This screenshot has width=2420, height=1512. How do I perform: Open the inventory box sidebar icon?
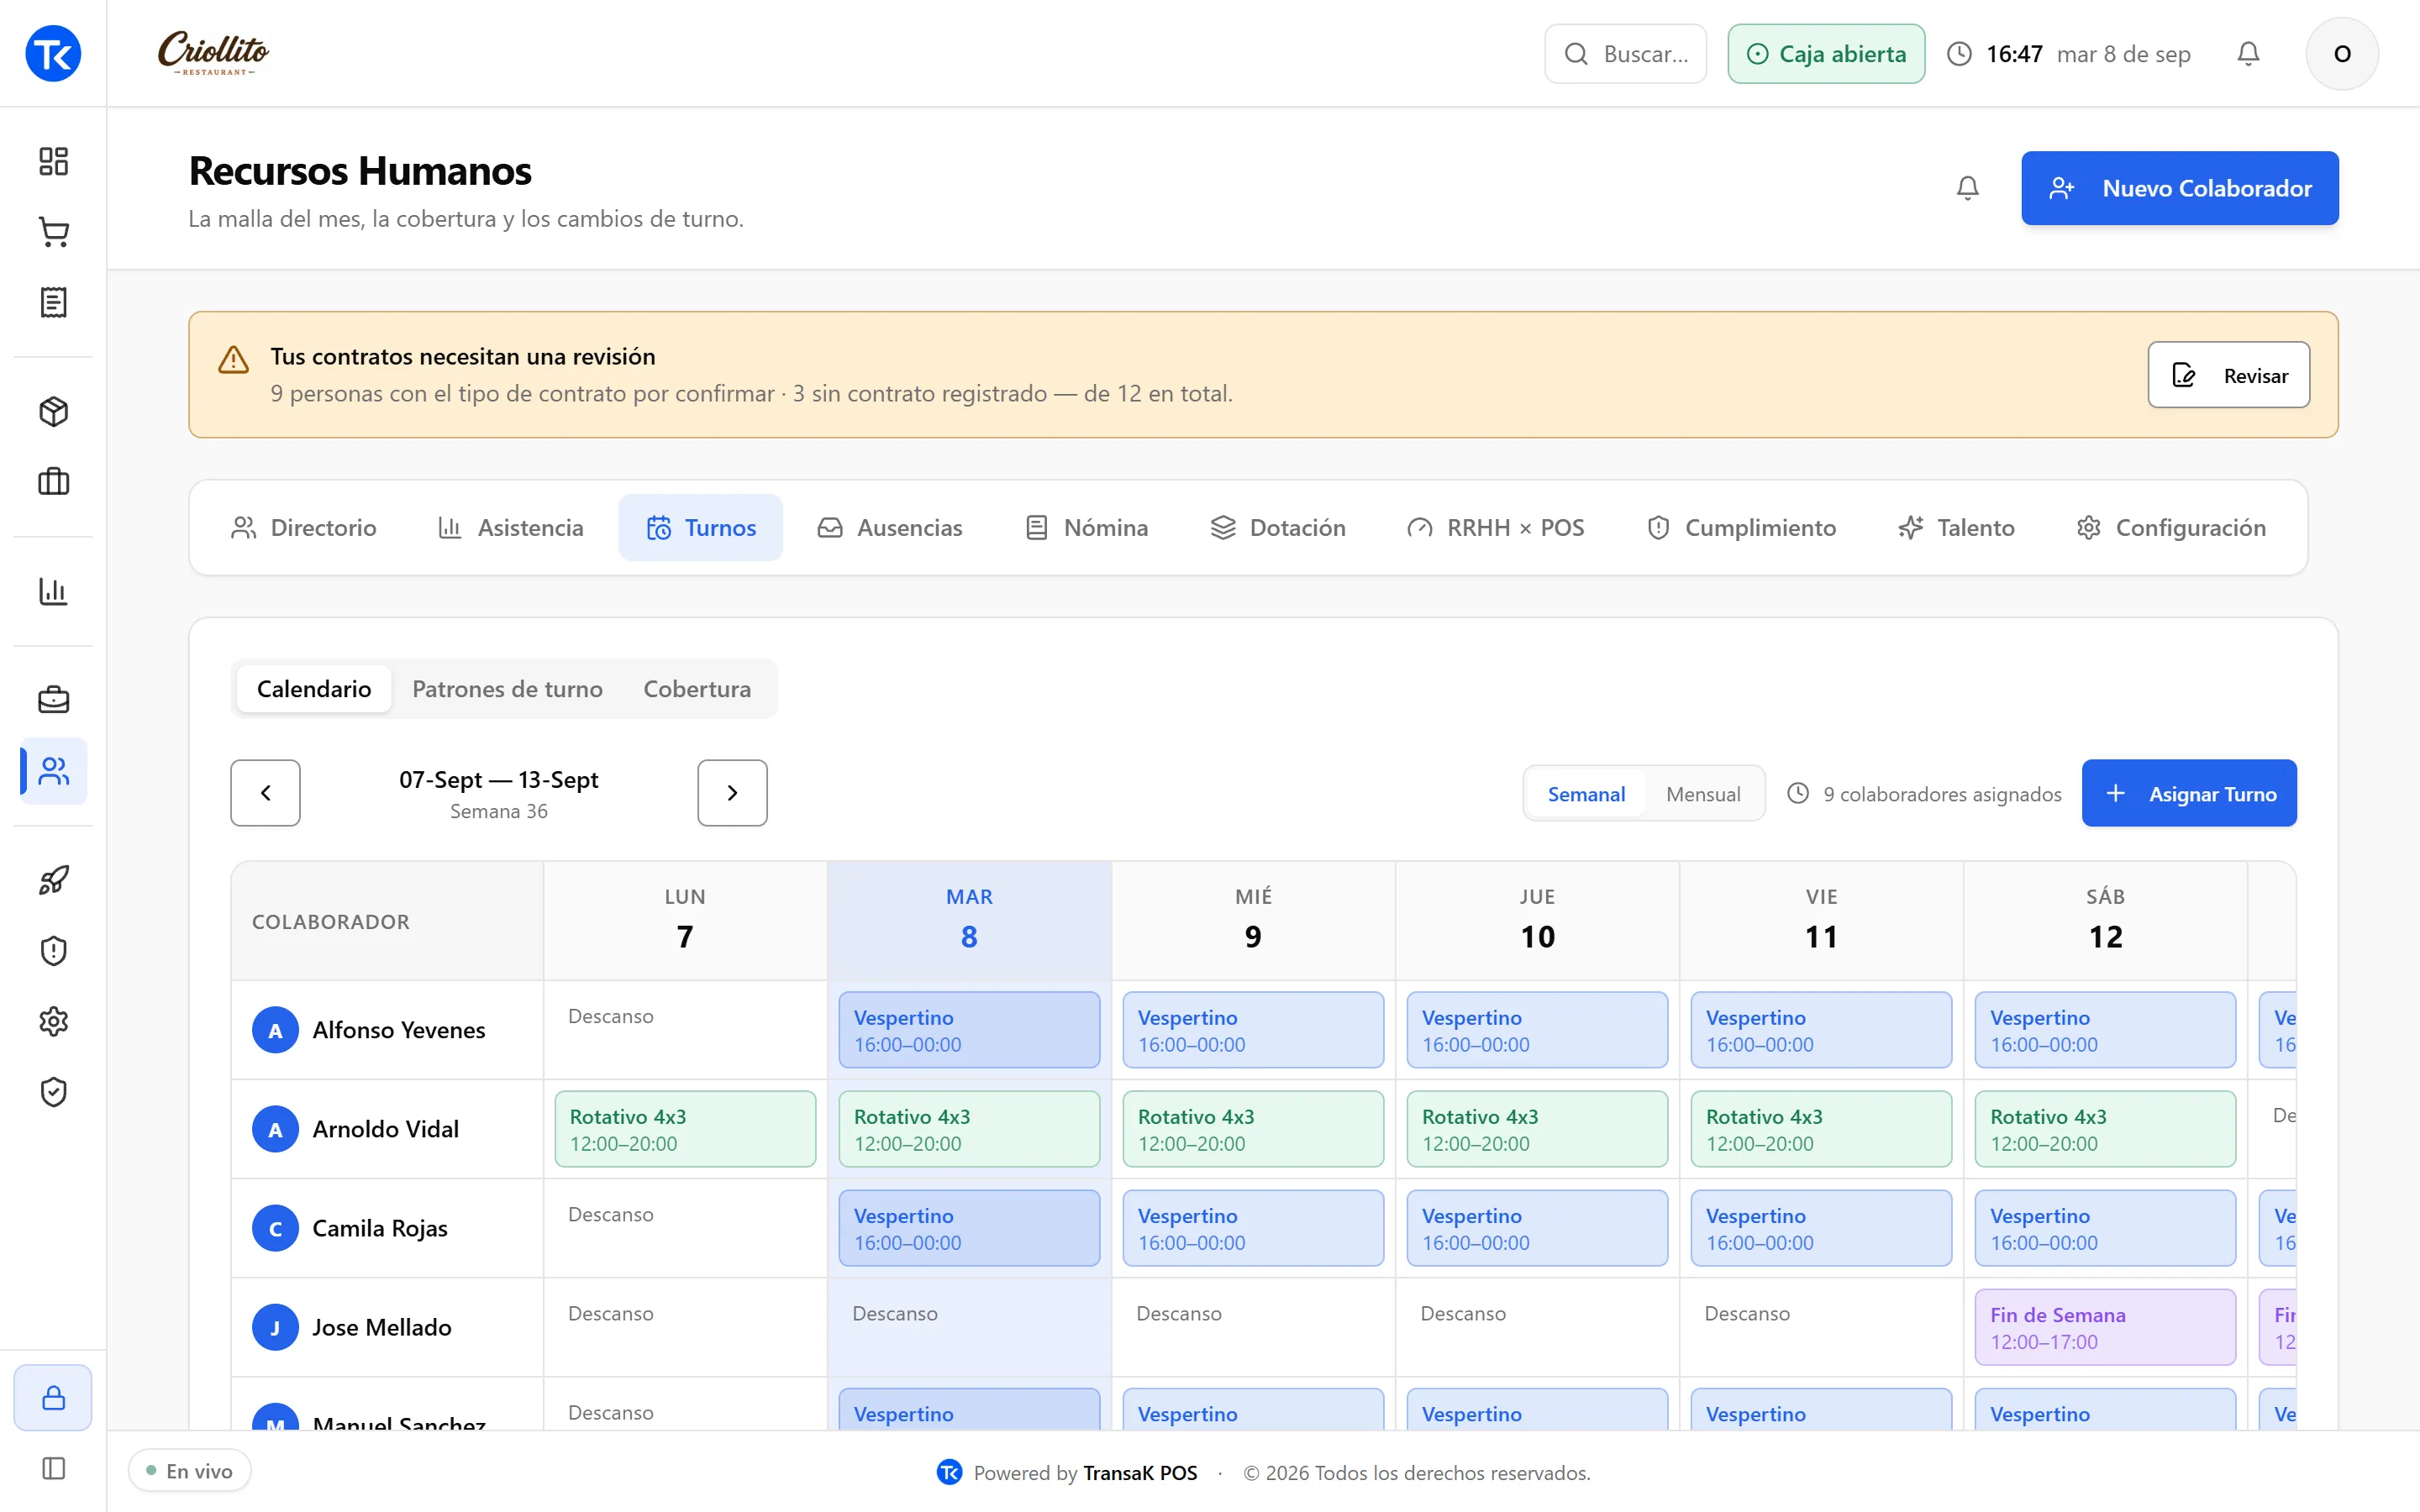point(53,411)
